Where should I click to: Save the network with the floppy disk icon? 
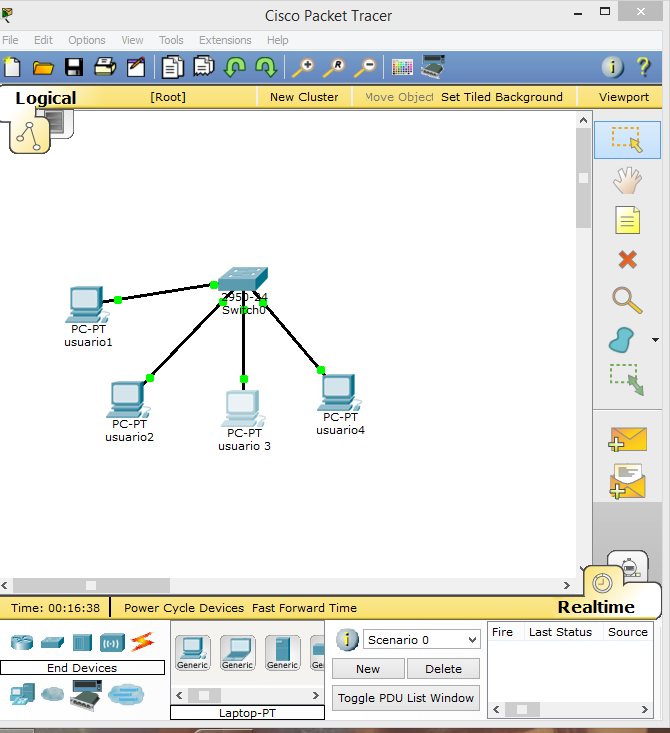coord(74,67)
